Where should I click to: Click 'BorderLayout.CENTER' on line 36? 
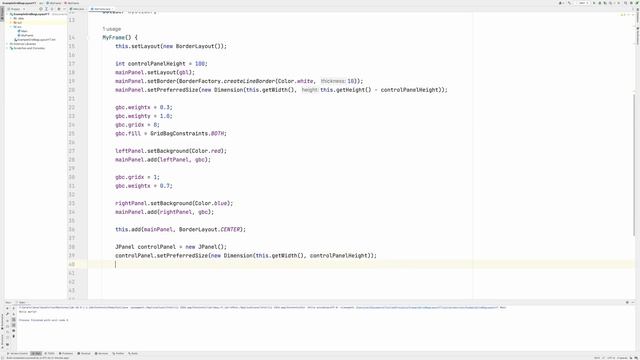coord(210,229)
